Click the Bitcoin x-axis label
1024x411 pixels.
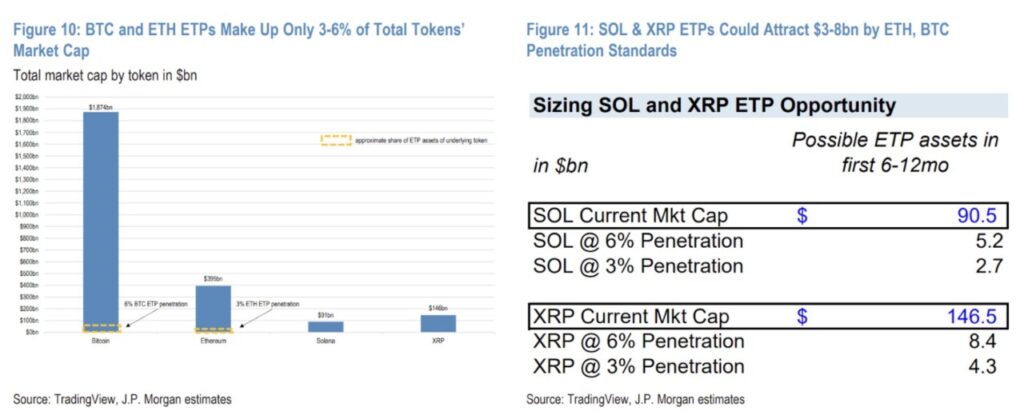point(100,340)
